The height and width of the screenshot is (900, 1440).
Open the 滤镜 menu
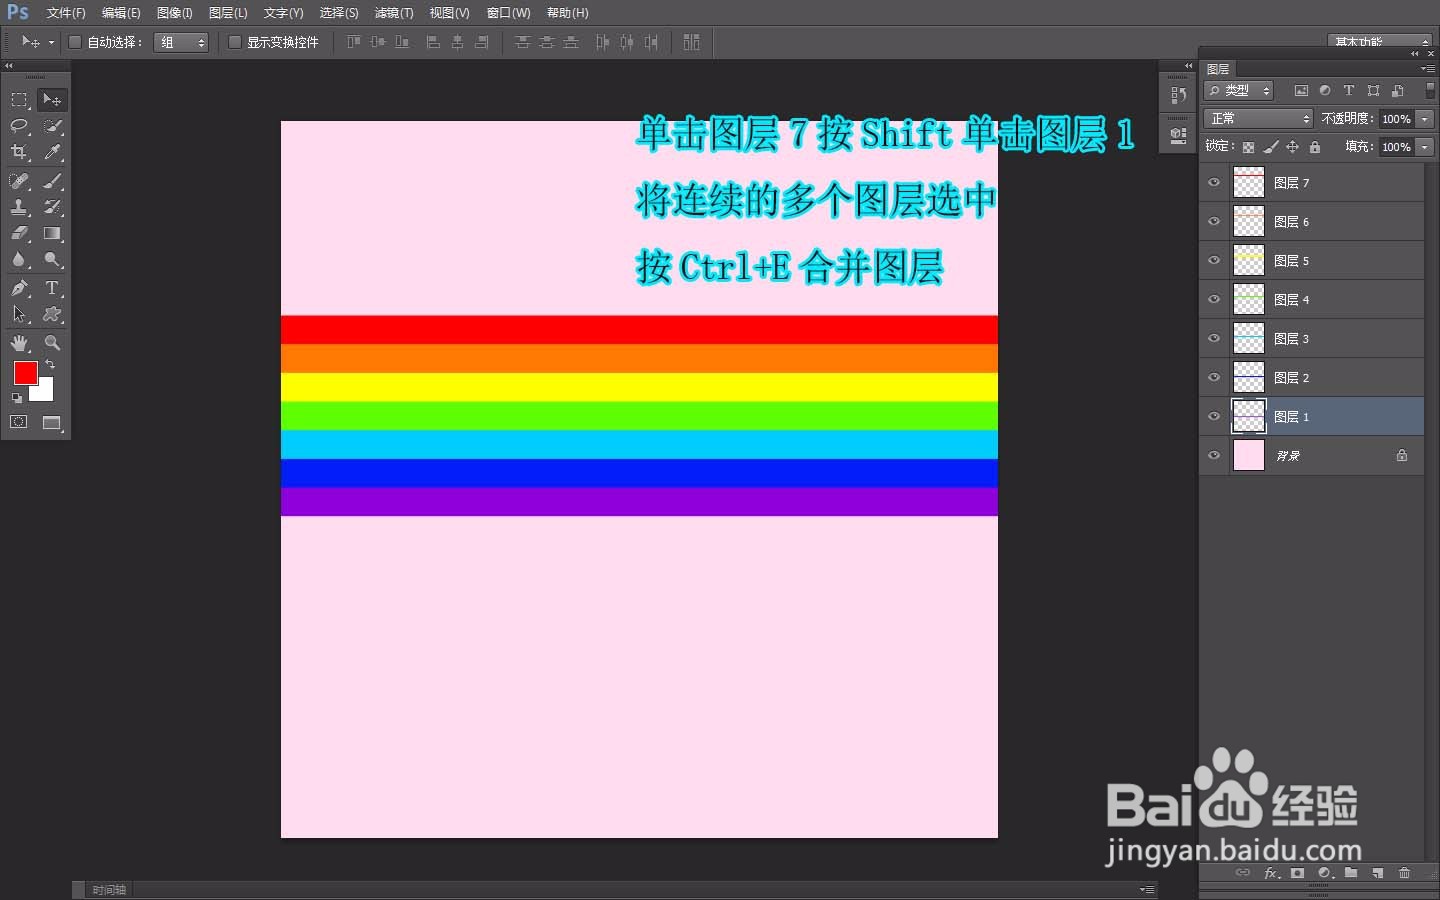[393, 13]
